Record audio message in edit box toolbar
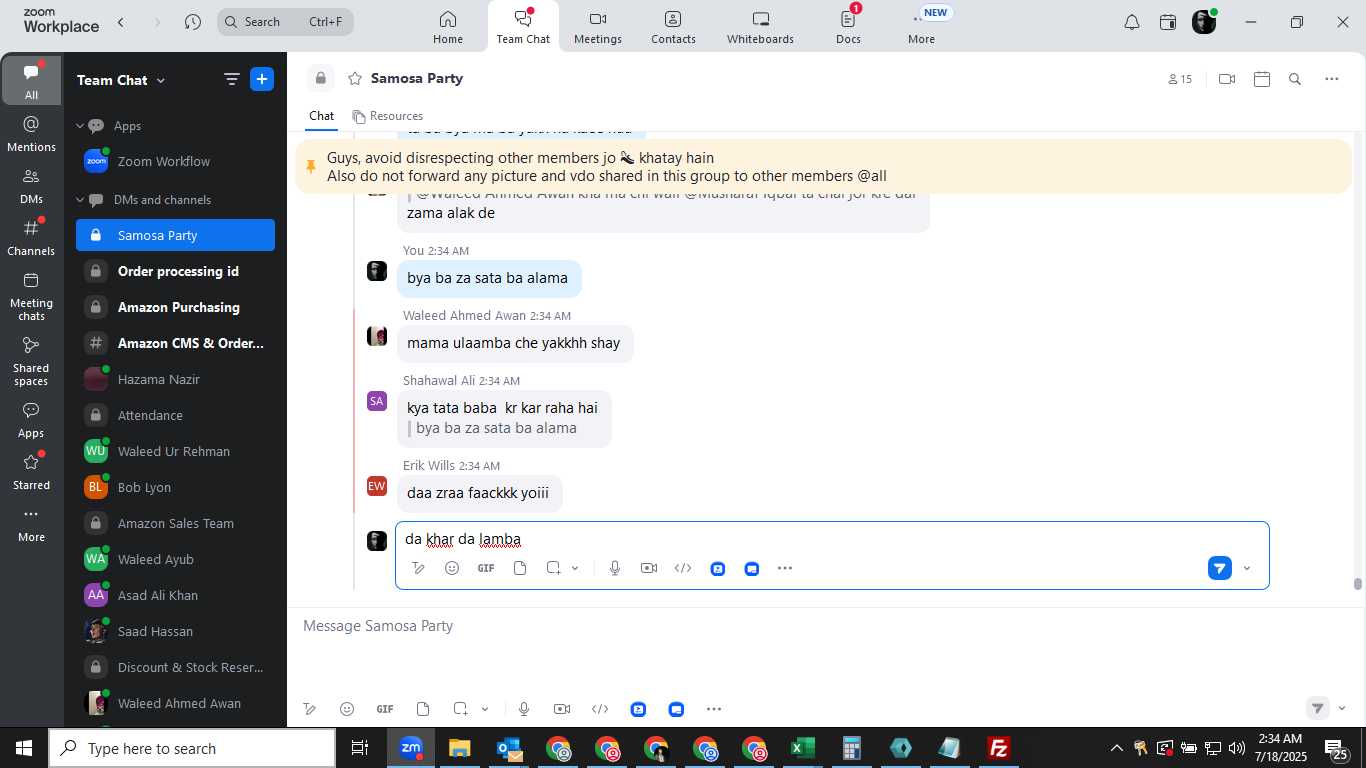The width and height of the screenshot is (1366, 768). [x=615, y=568]
